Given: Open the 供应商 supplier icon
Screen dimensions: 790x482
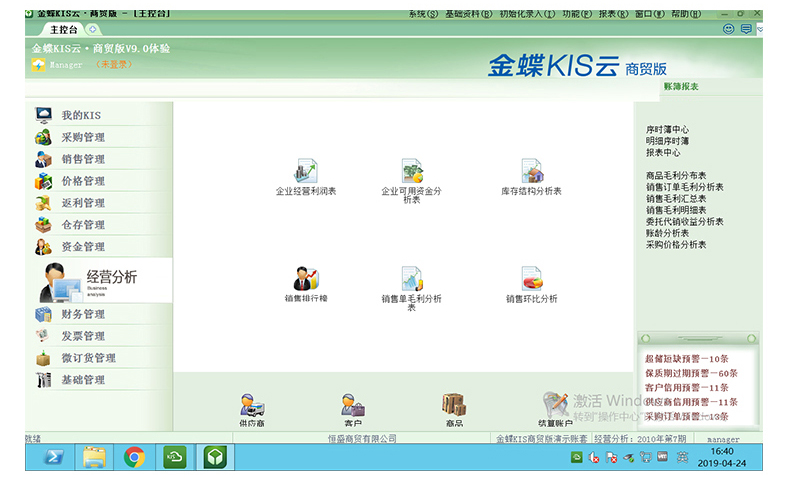Looking at the screenshot, I should point(252,405).
